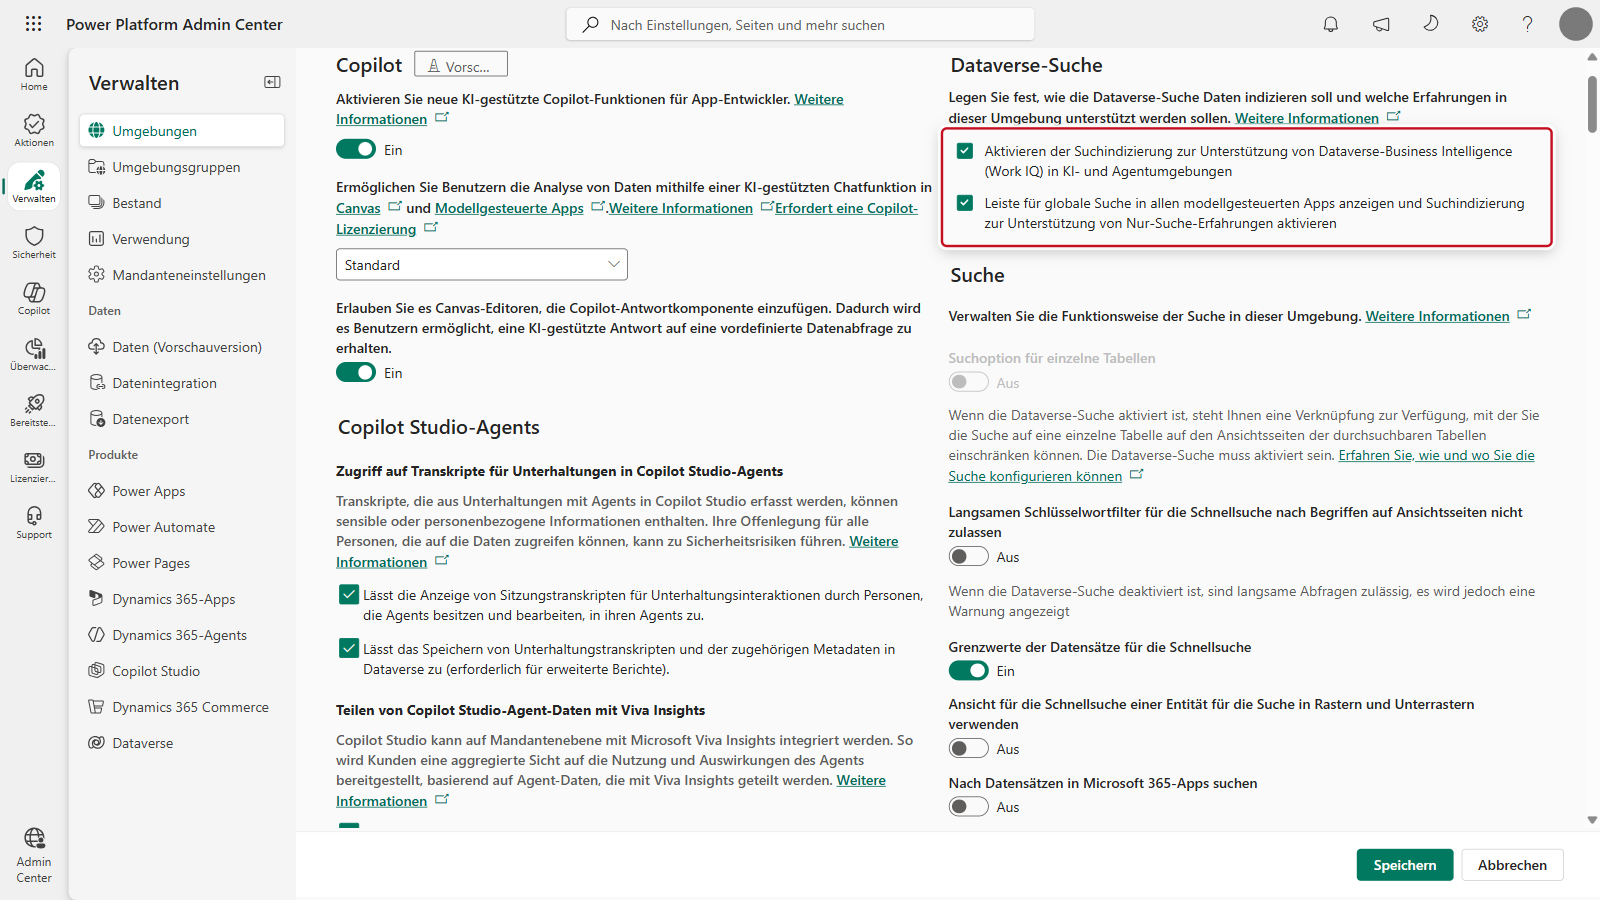Image resolution: width=1600 pixels, height=900 pixels.
Task: Open Aktionen in left rail
Action: click(34, 130)
